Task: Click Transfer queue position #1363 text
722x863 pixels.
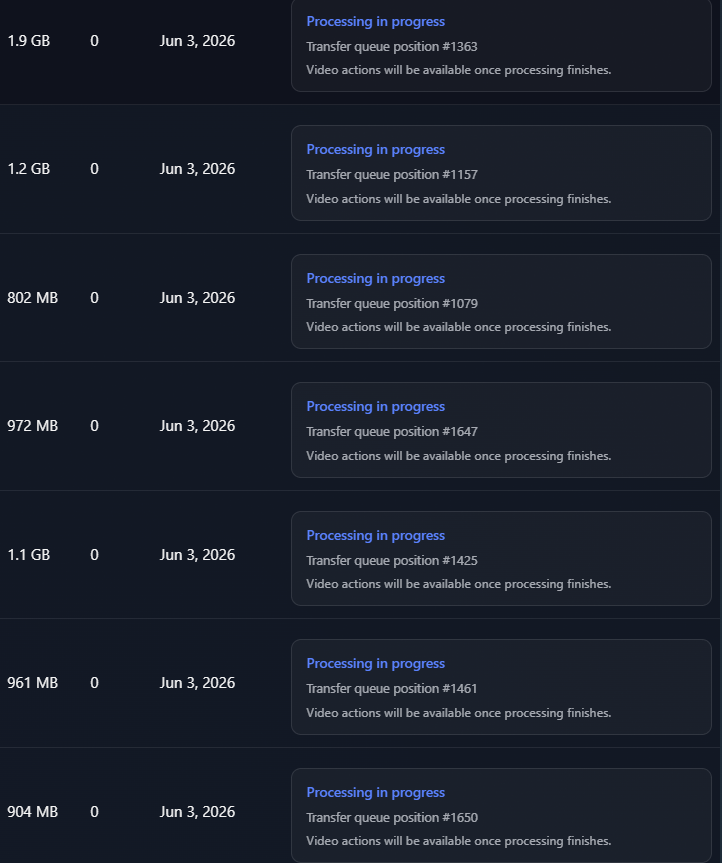Action: (392, 47)
